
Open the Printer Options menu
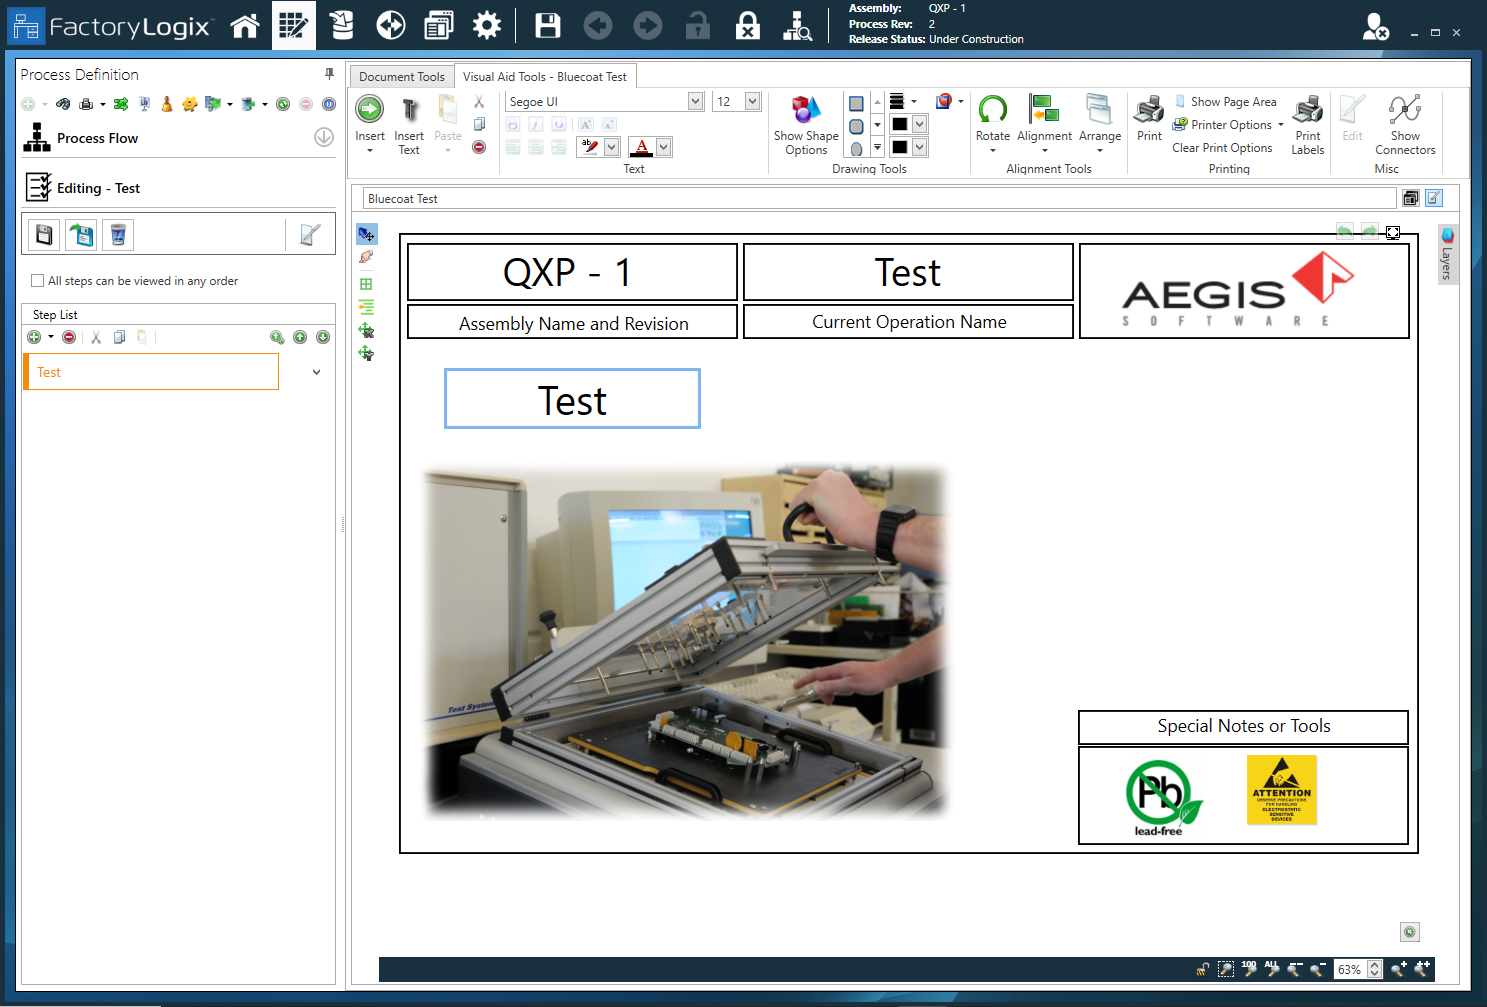coord(1230,125)
